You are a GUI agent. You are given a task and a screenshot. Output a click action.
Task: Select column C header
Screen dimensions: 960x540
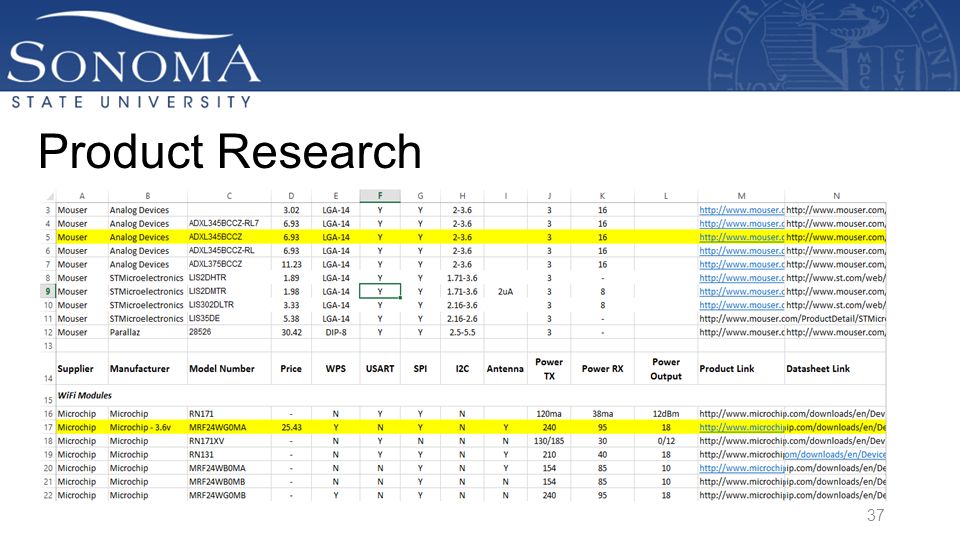click(x=229, y=196)
